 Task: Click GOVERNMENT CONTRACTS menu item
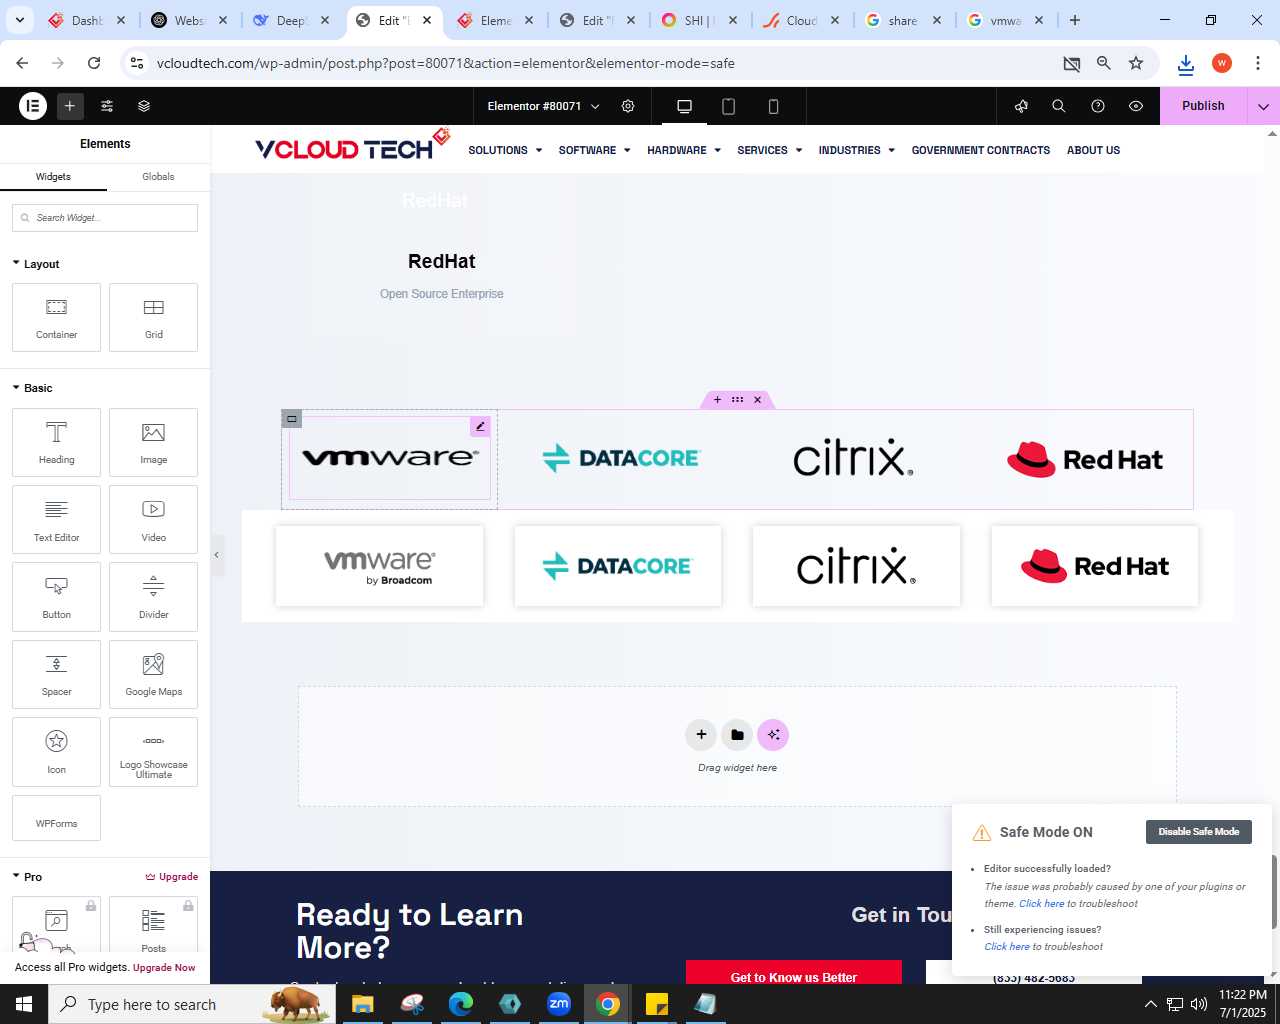pos(981,150)
